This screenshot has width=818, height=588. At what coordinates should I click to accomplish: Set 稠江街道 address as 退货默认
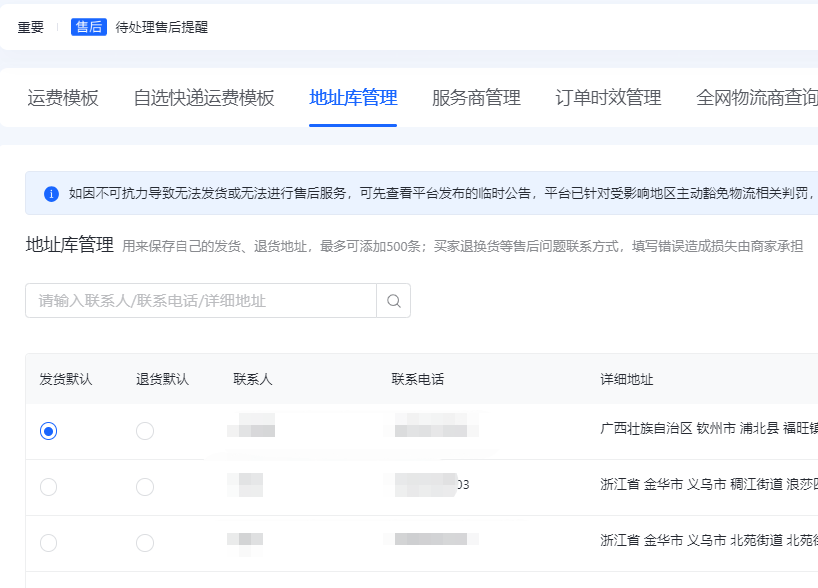point(145,487)
